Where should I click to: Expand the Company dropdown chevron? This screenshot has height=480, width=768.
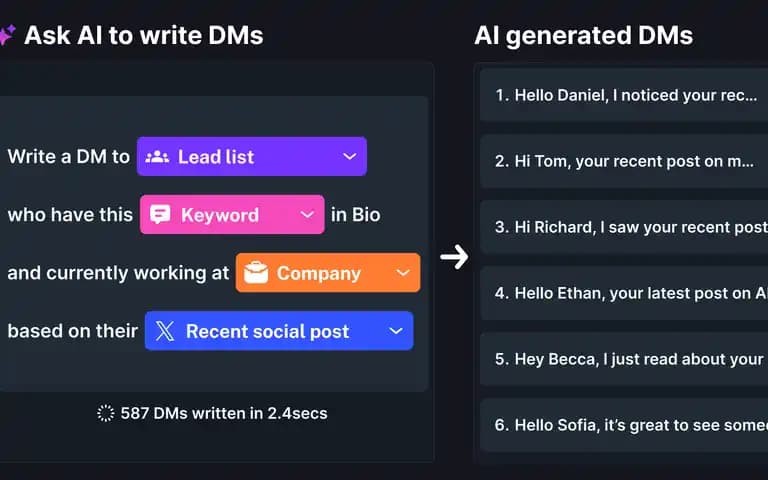(403, 273)
